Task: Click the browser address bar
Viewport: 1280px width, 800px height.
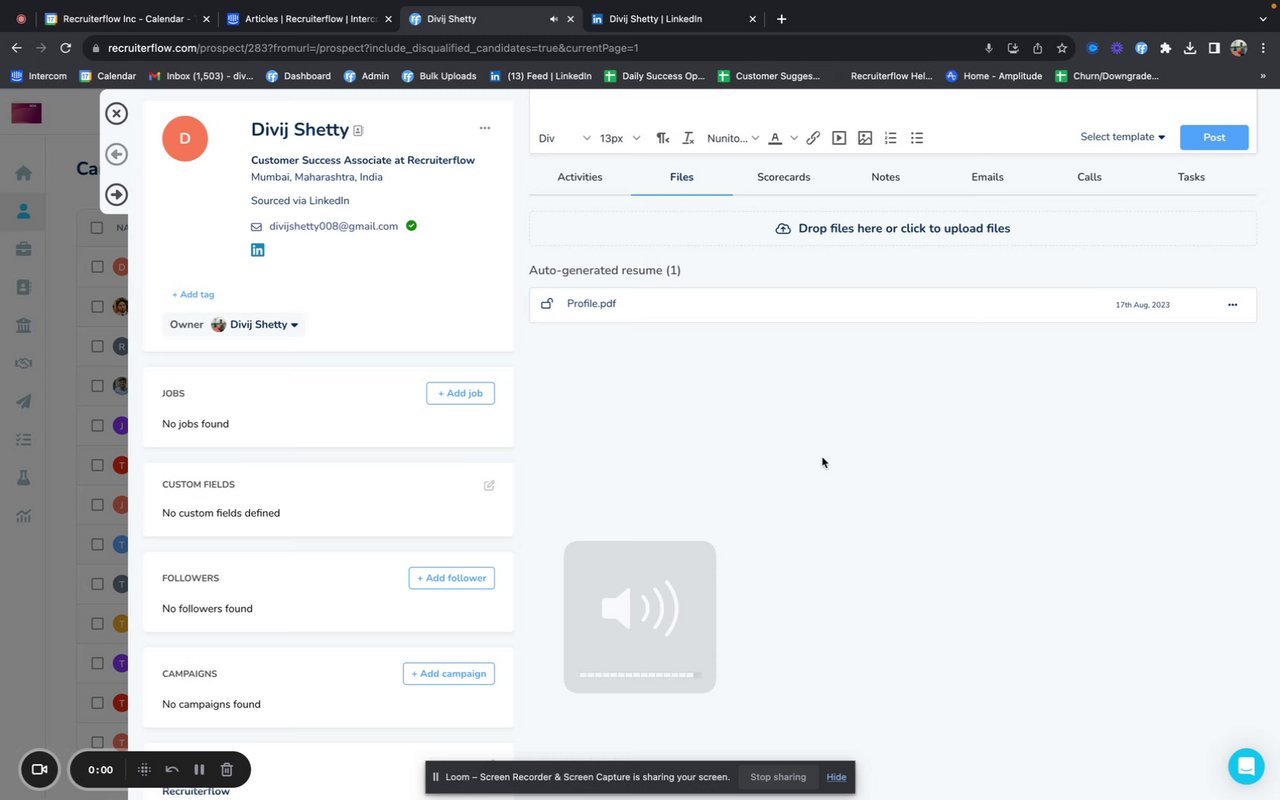Action: (x=530, y=48)
